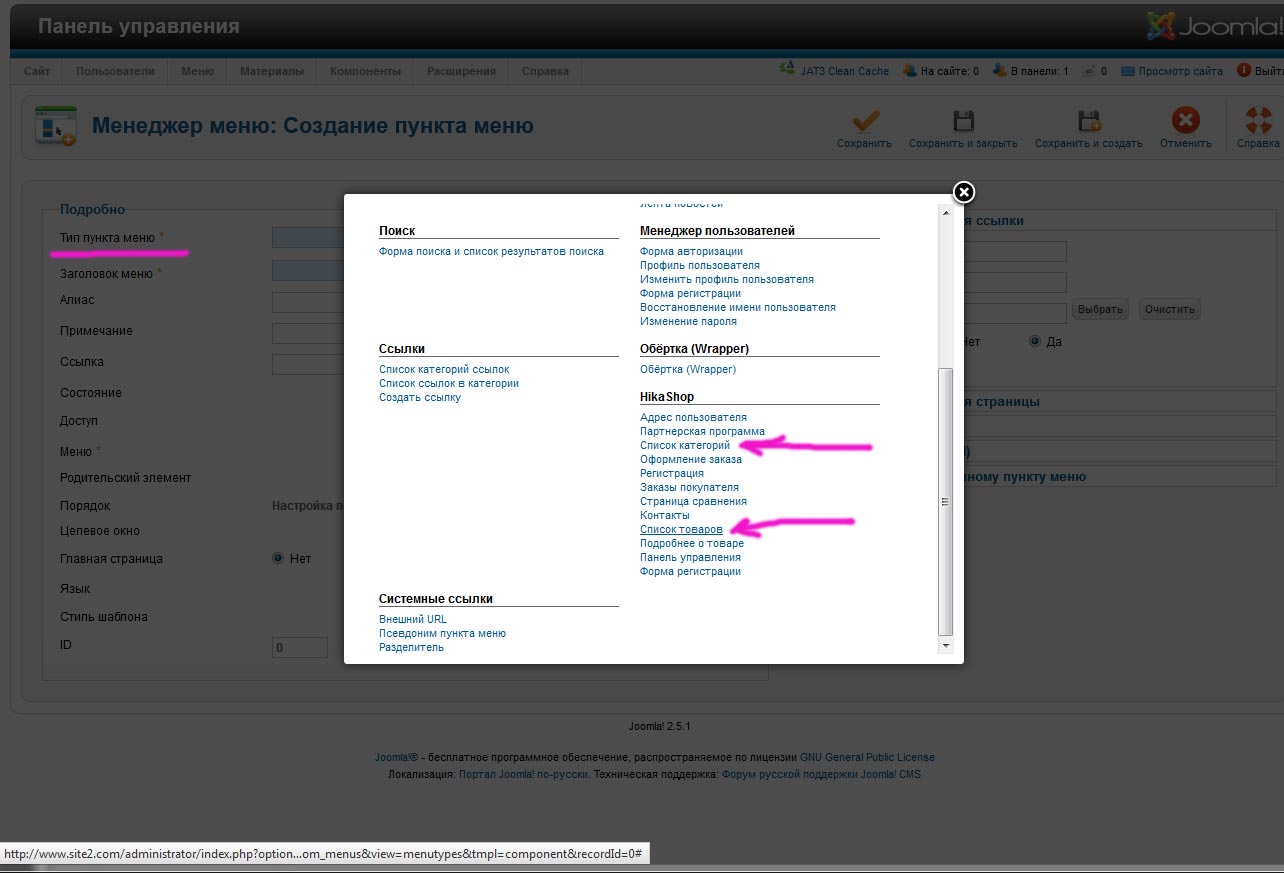Viewport: 1284px width, 873px height.
Task: Choose Список товаров menu type
Action: [681, 529]
